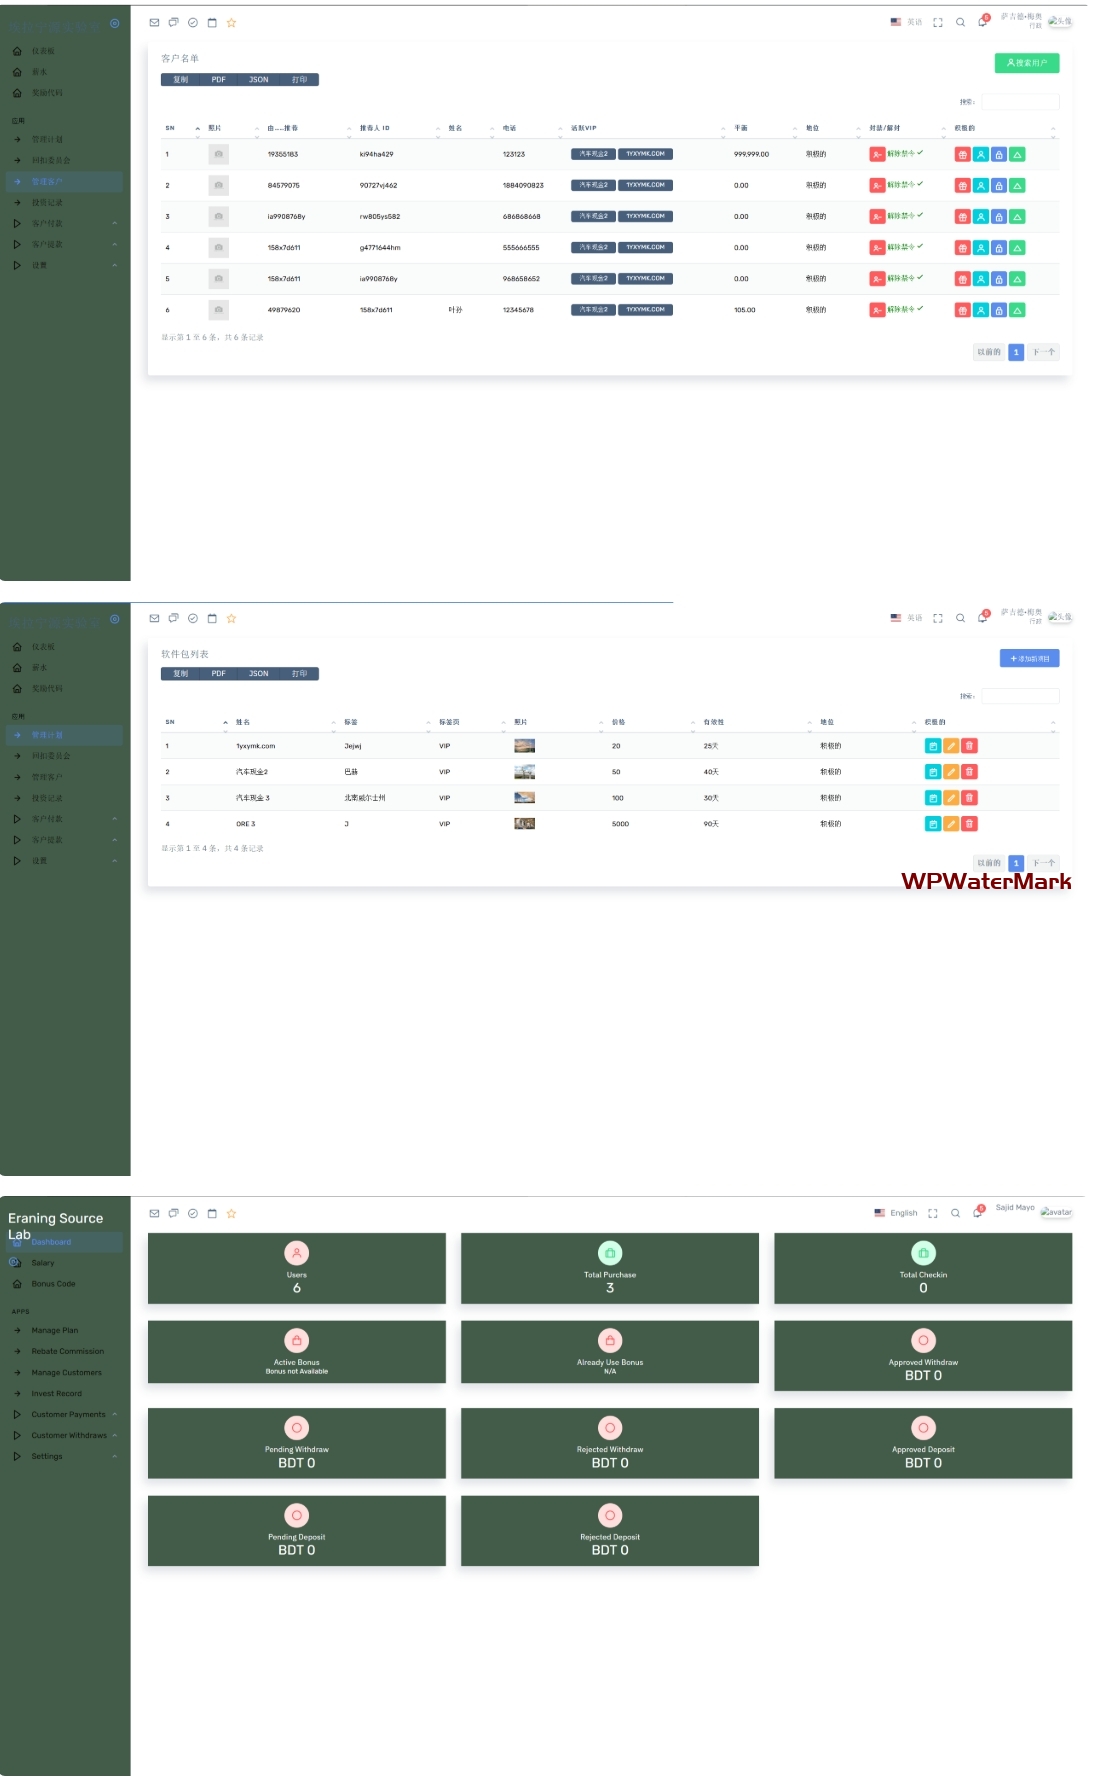Open the English language dropdown
The width and height of the screenshot is (1102, 1779).
(x=896, y=1213)
